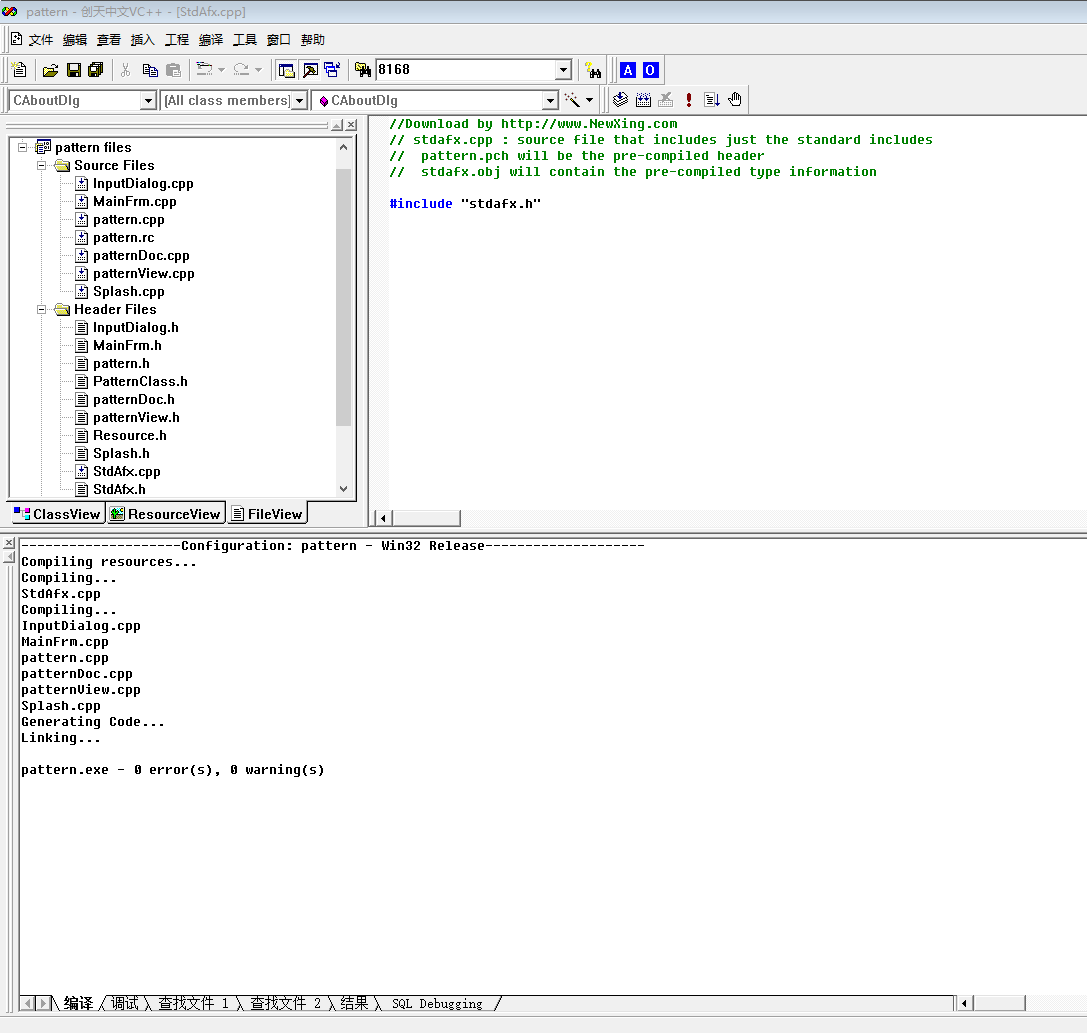This screenshot has height=1033, width=1087.
Task: Insert breakpoint using the hand icon
Action: (735, 100)
